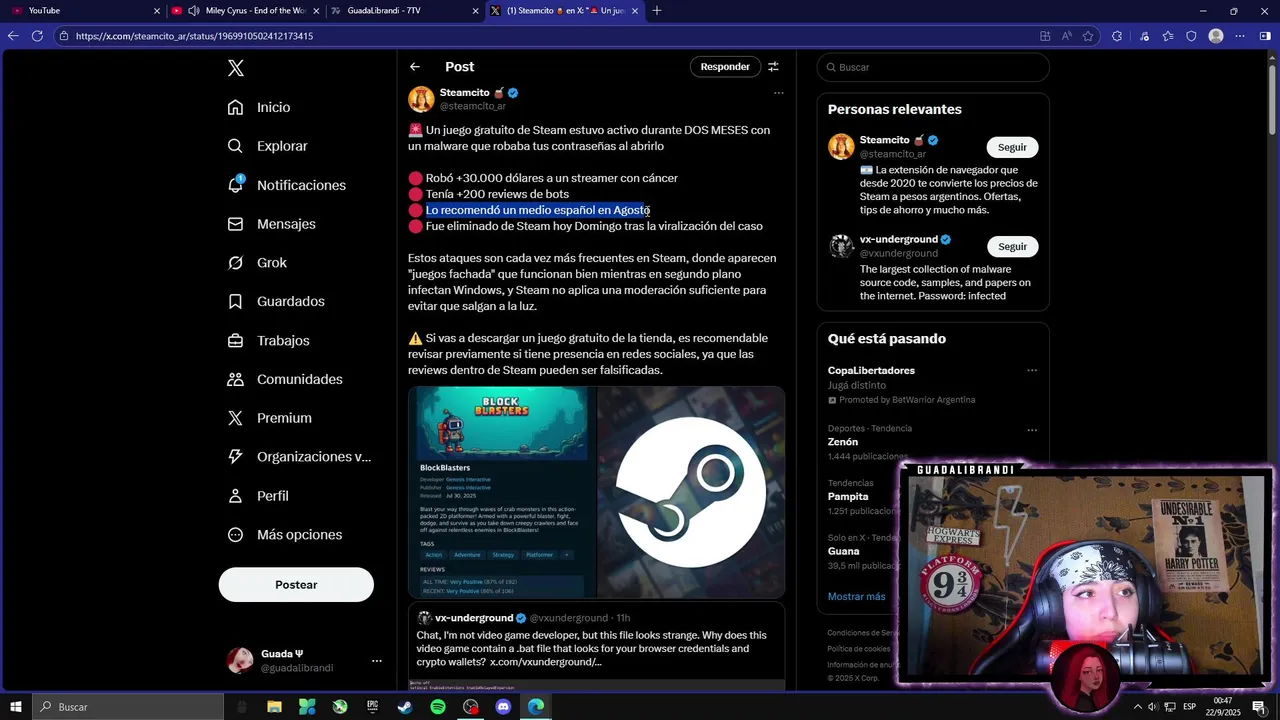Open account menu dots next to Guada
This screenshot has width=1280, height=720.
(377, 661)
